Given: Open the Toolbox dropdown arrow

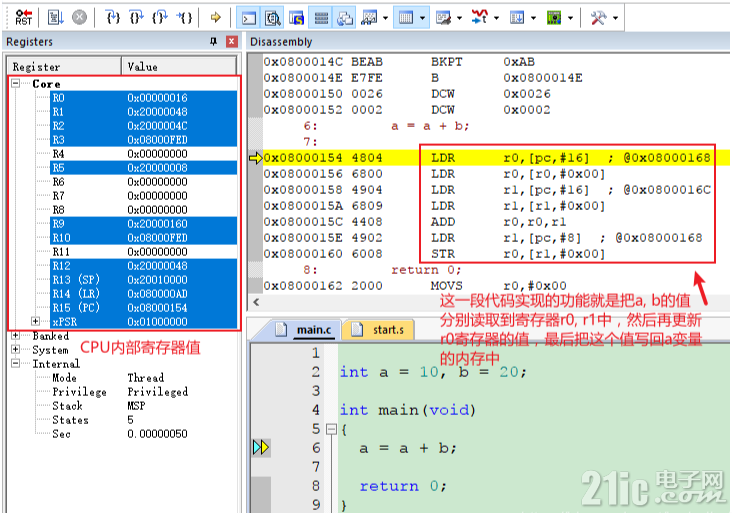Looking at the screenshot, I should [615, 18].
